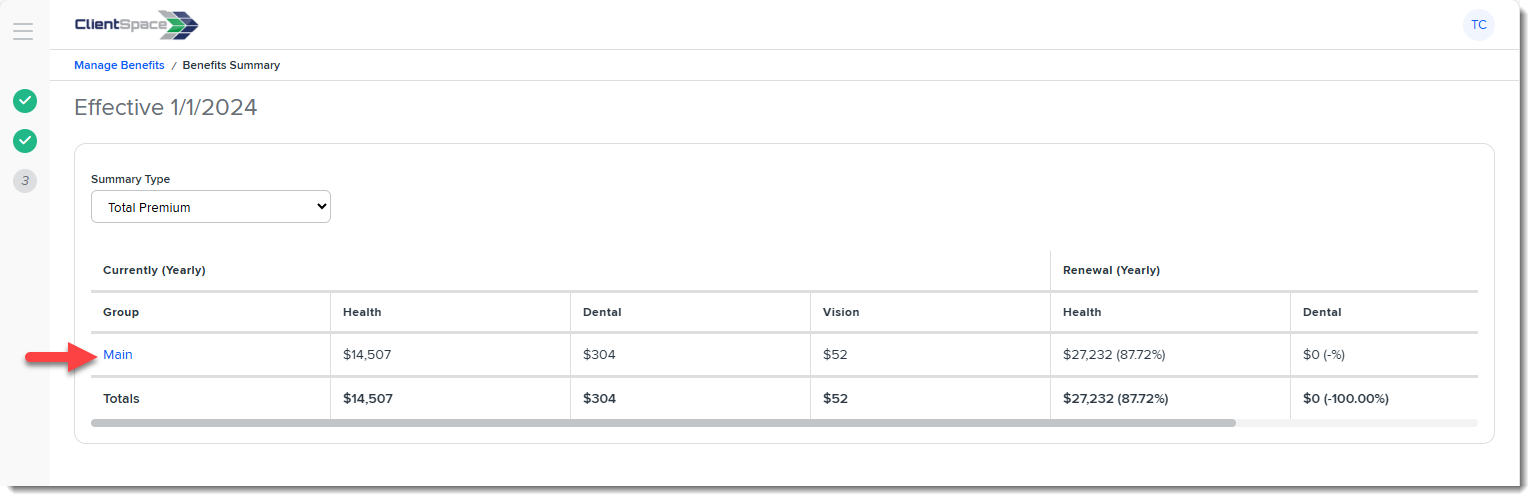Click the current Dental column header
This screenshot has height=501, width=1535.
[602, 312]
